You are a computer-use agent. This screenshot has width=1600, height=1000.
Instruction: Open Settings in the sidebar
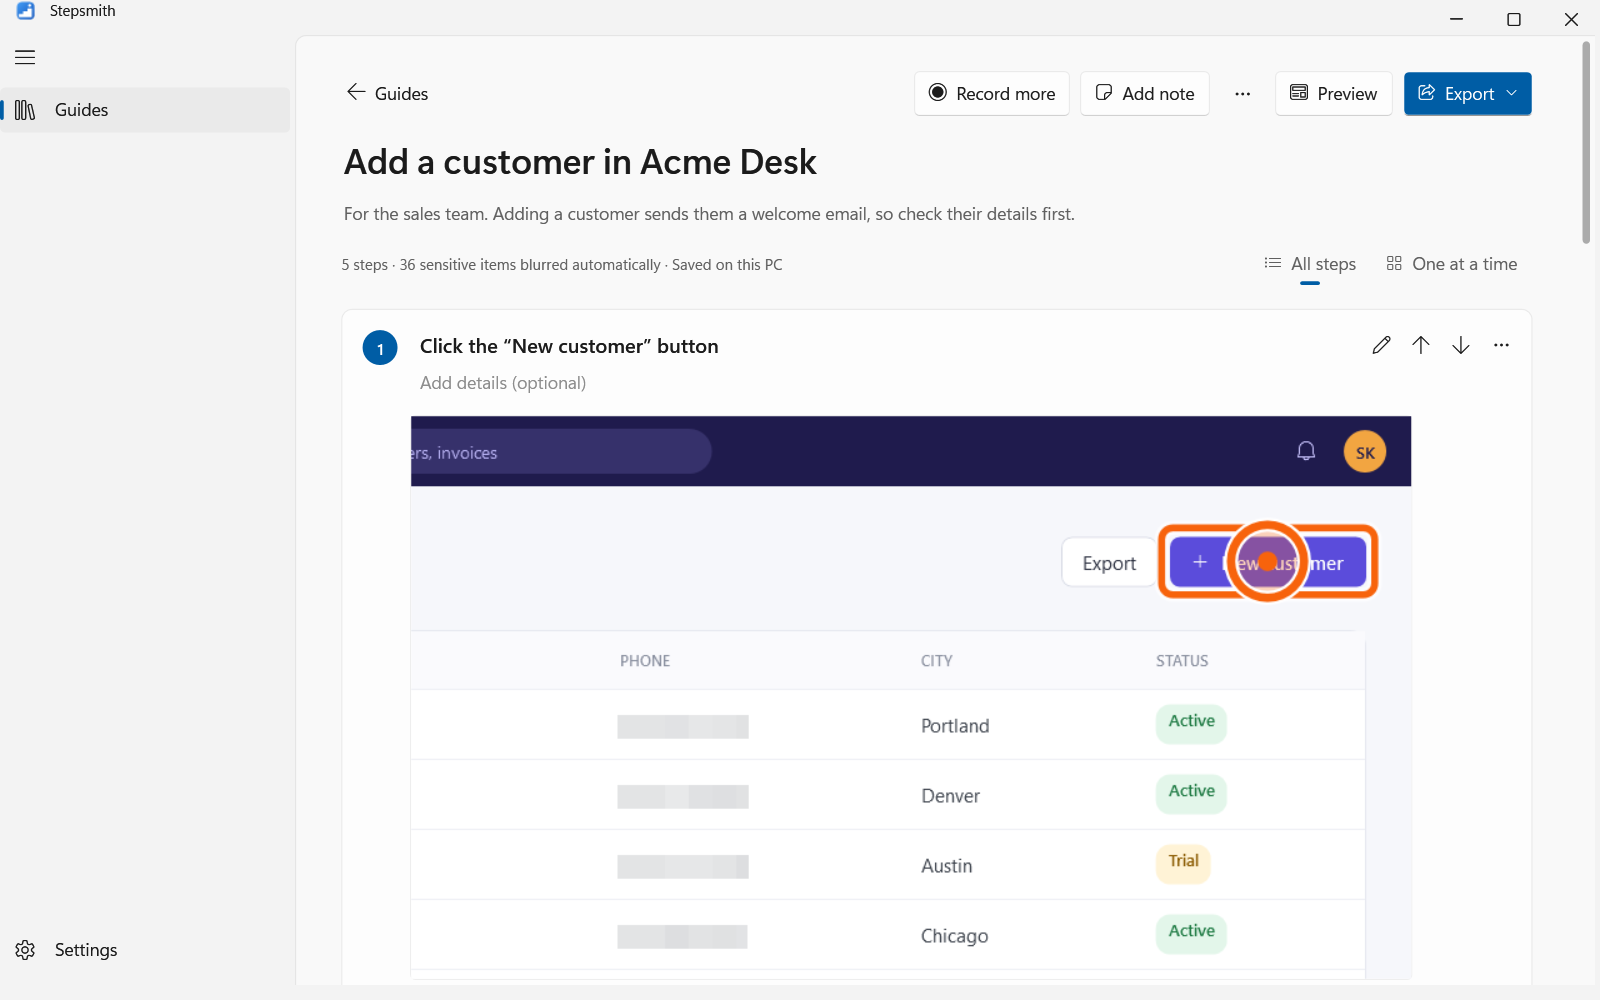146,950
